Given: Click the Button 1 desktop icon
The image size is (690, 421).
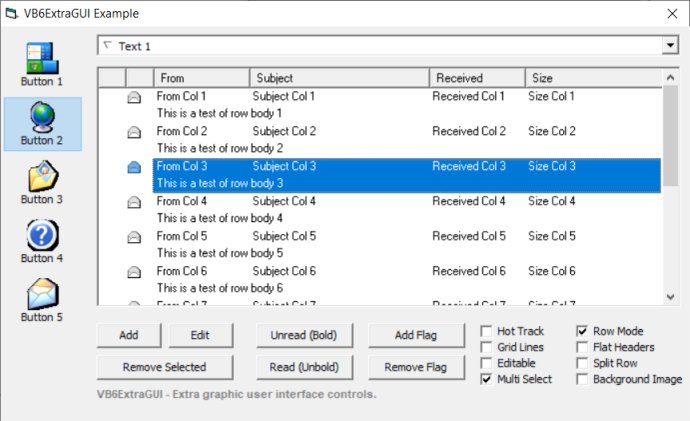Looking at the screenshot, I should coord(42,58).
